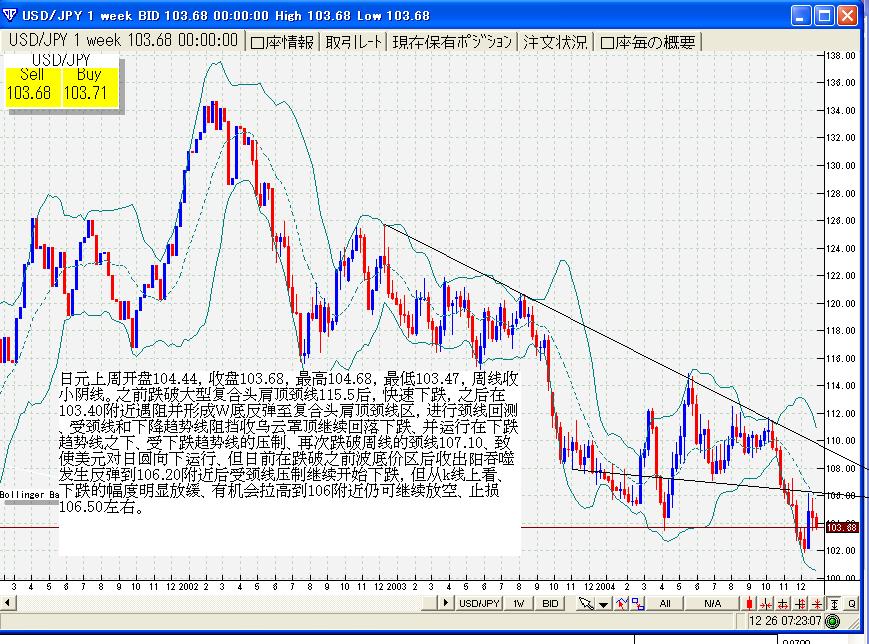
Task: Click the BID price type selector
Action: (x=550, y=604)
